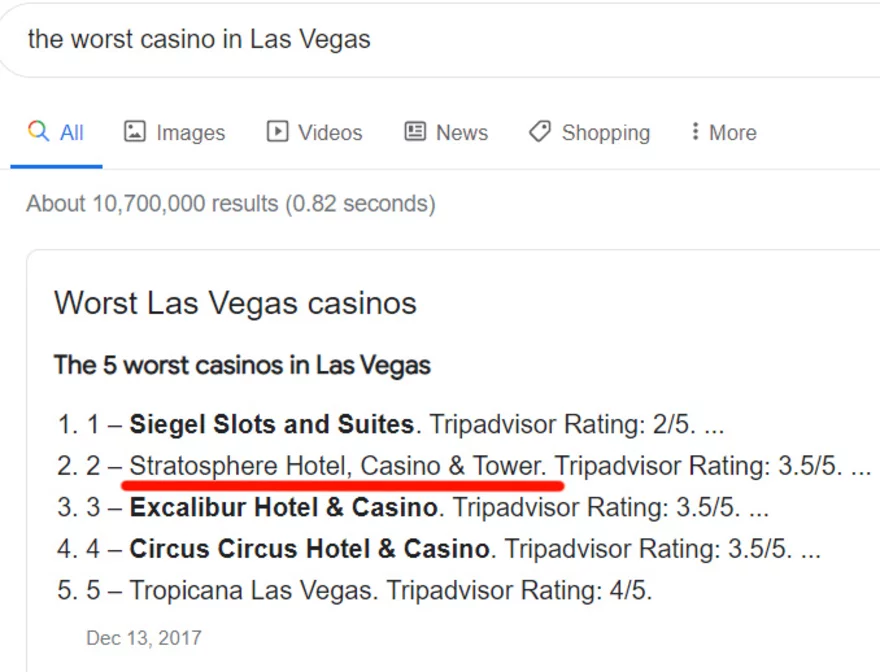880x672 pixels.
Task: Switch to the All results tab
Action: click(71, 133)
